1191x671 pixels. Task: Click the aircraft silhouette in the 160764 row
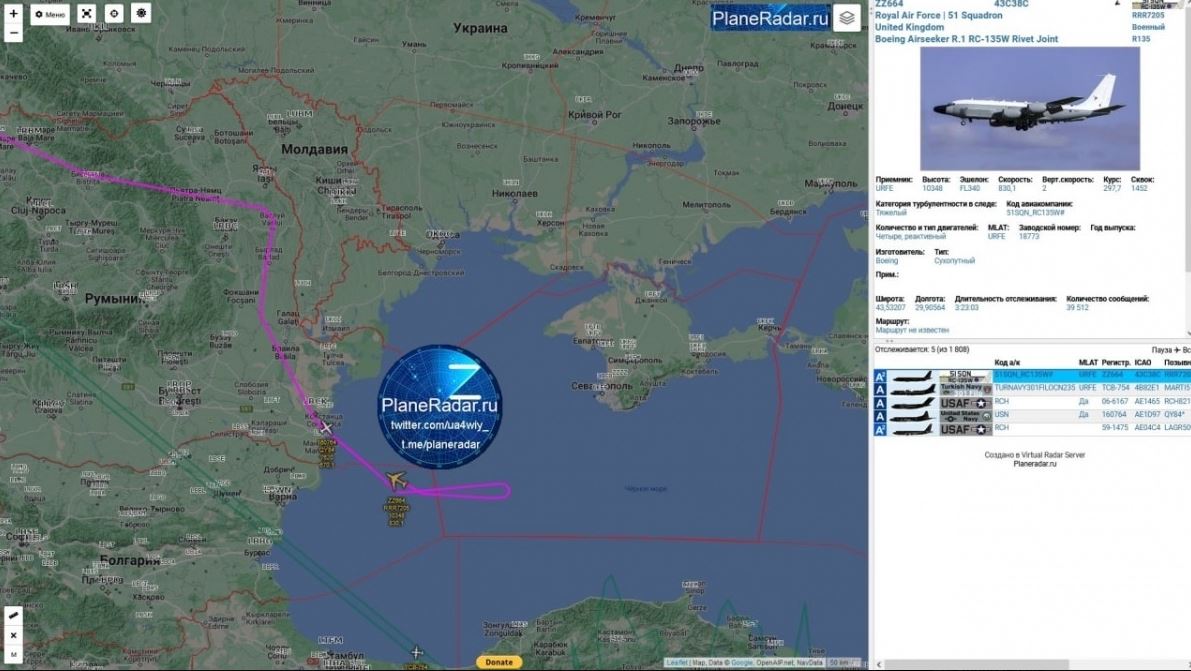912,416
